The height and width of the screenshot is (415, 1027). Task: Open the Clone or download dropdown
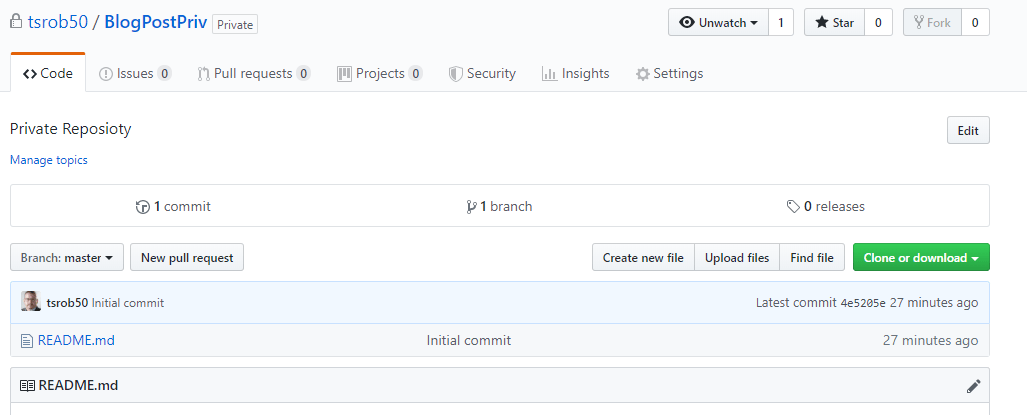921,258
